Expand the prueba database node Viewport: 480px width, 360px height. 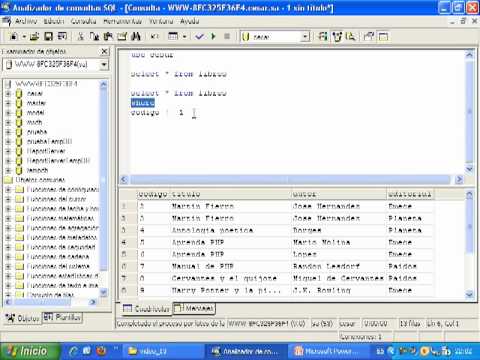point(8,132)
